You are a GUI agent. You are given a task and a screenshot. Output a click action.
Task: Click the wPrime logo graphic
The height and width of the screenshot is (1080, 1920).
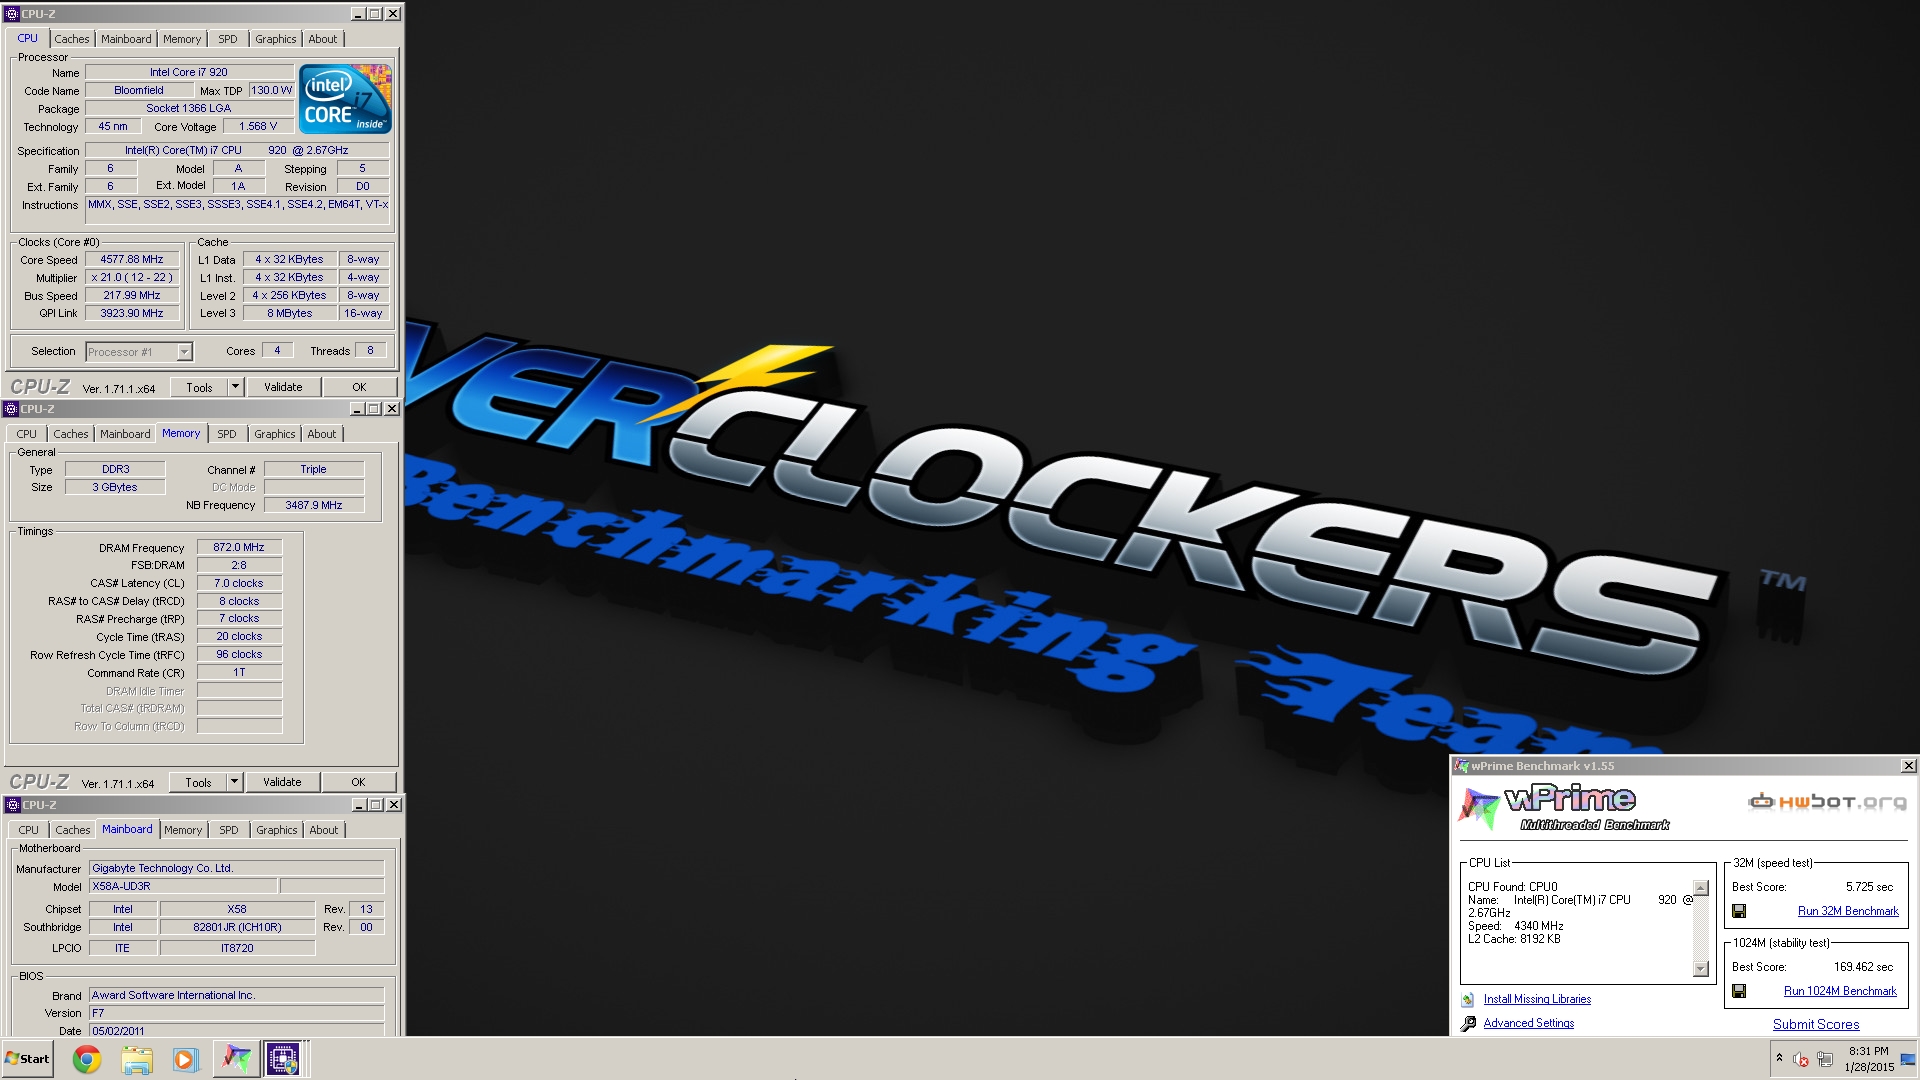(1563, 808)
